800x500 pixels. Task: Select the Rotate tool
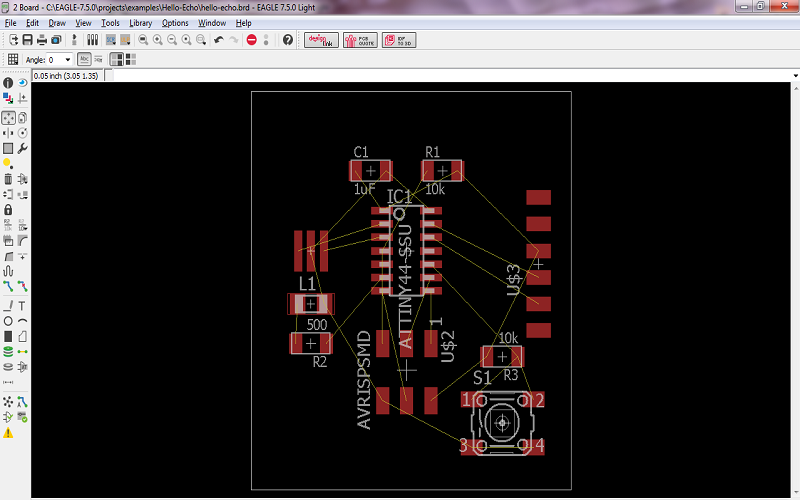[x=22, y=133]
